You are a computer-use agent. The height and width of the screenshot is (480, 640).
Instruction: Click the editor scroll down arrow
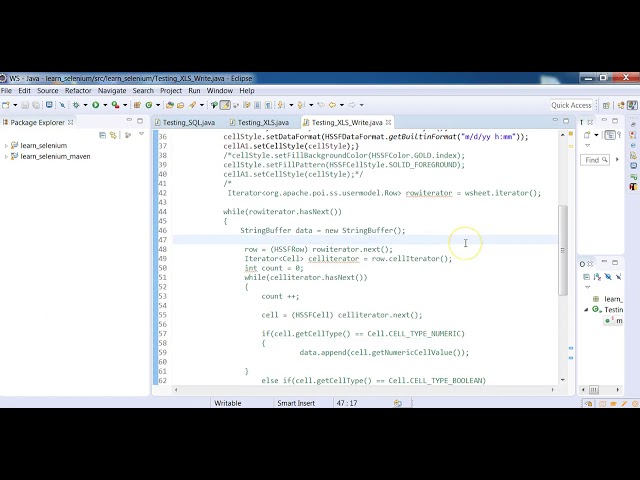[563, 380]
